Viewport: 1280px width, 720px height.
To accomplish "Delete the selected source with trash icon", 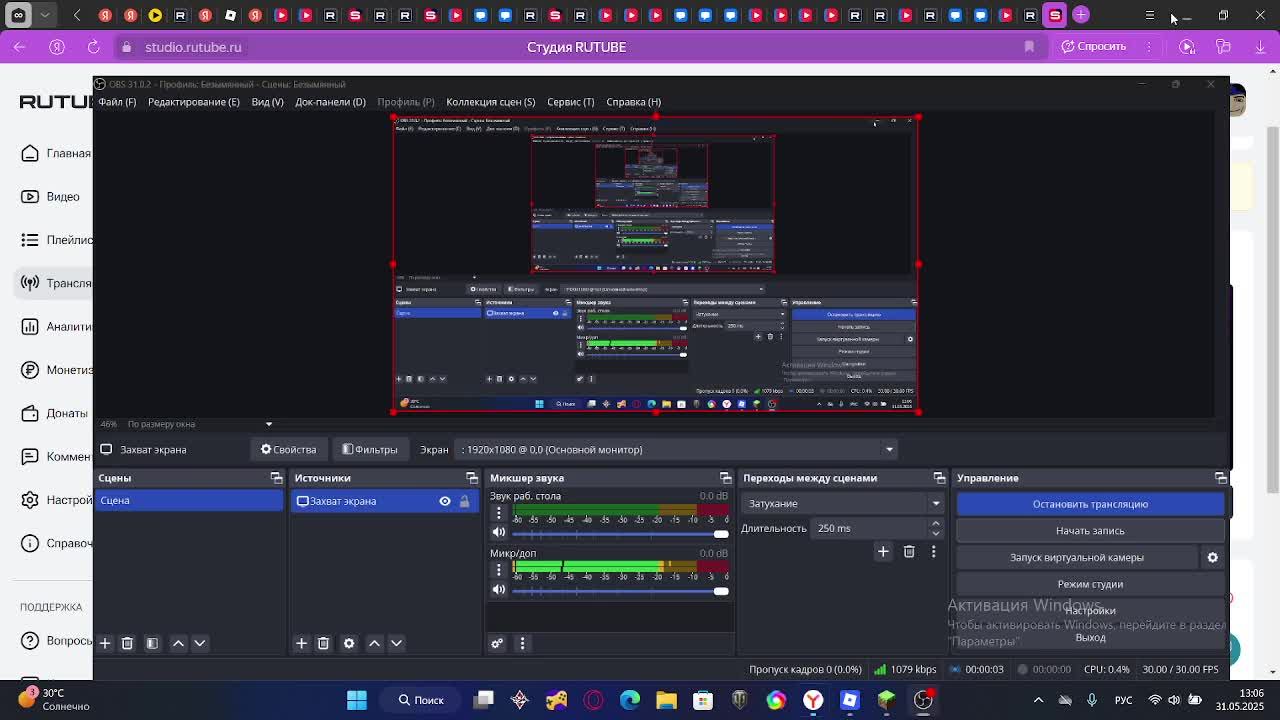I will click(x=323, y=643).
